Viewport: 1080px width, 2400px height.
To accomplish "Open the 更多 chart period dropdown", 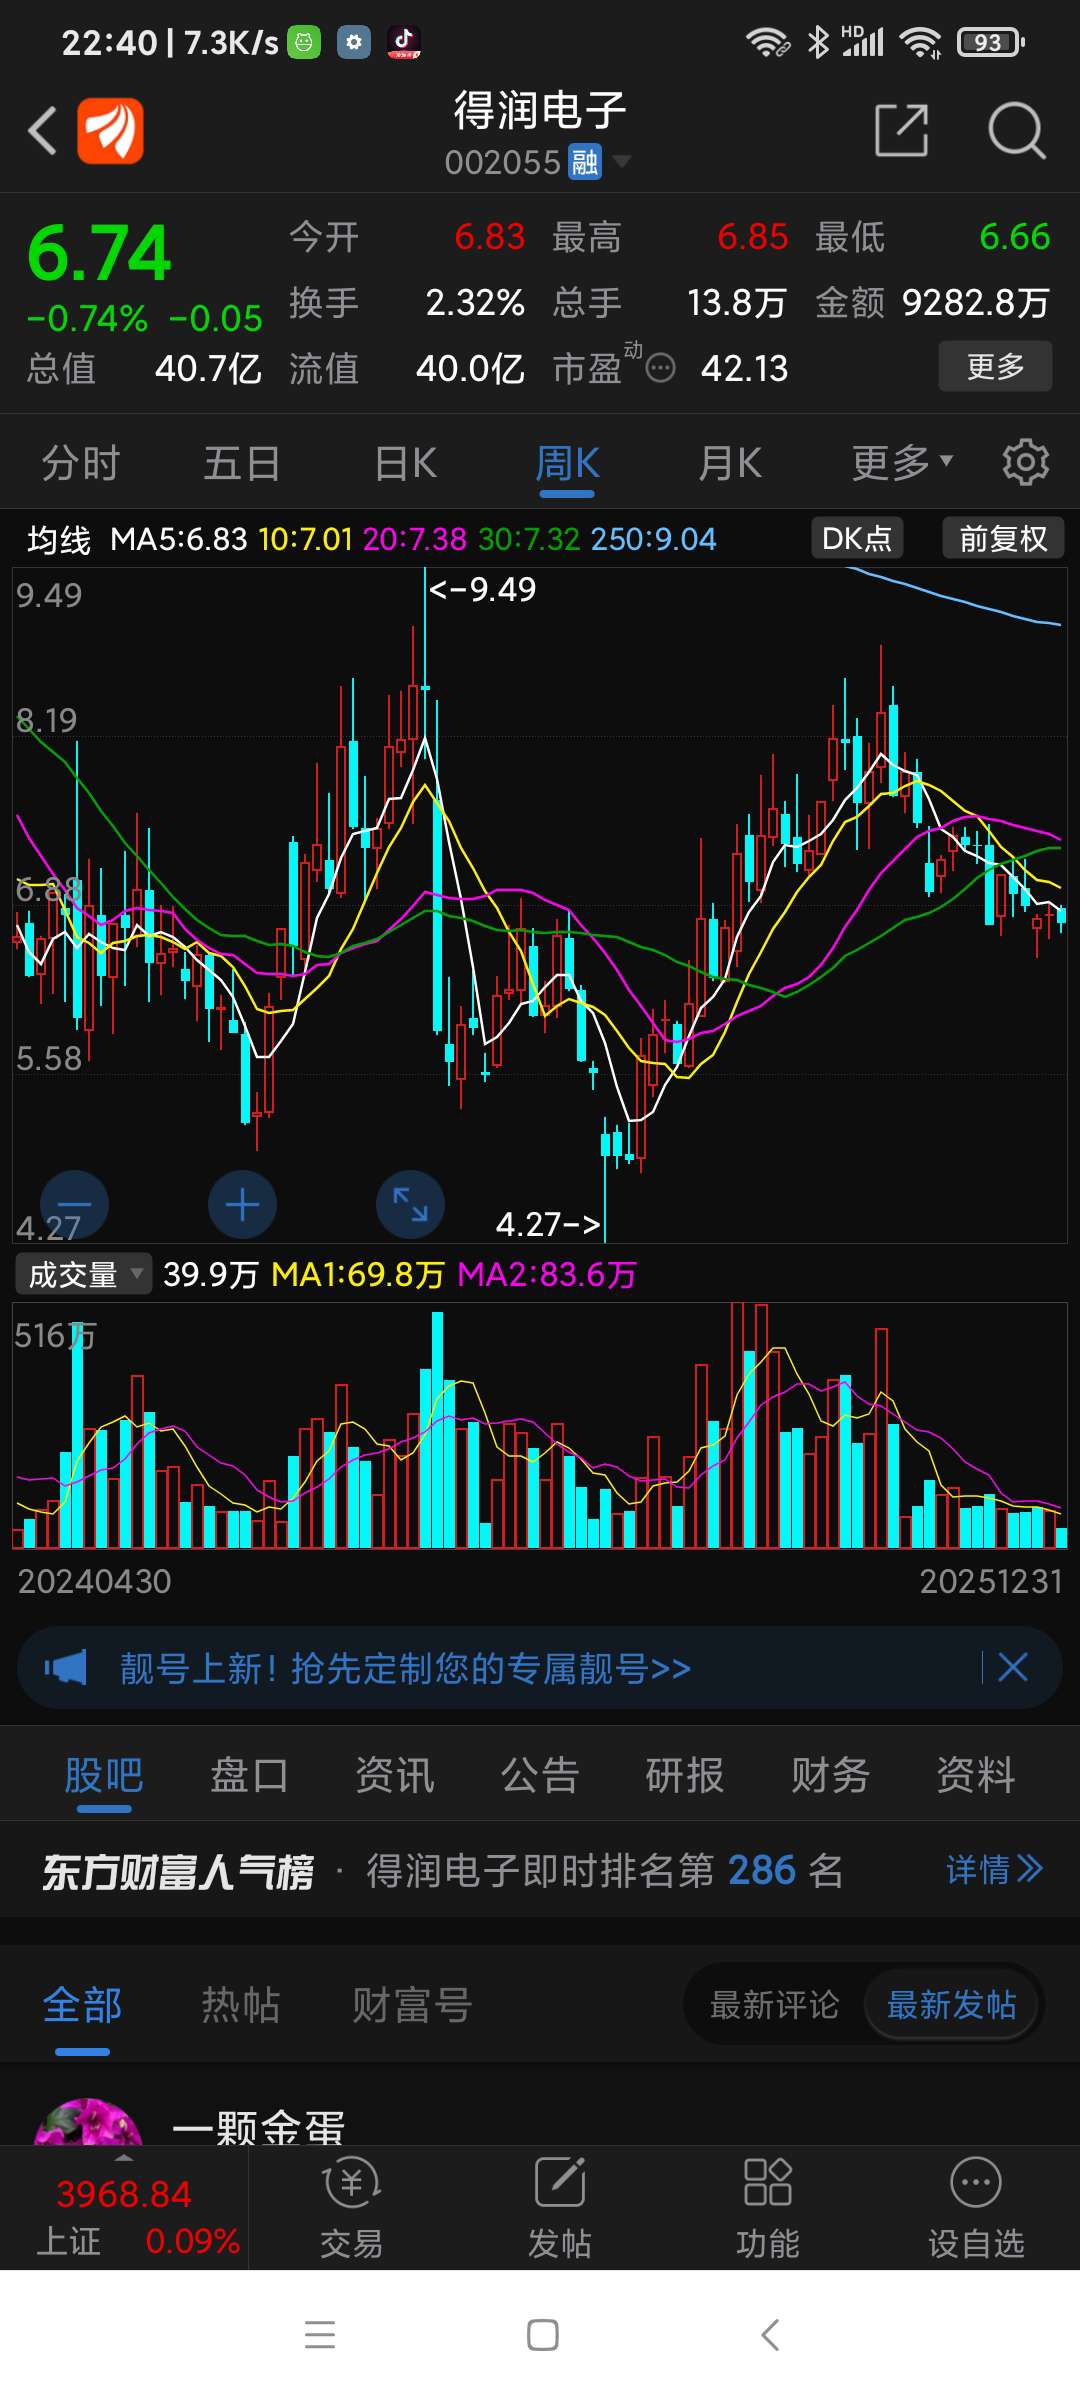I will (x=902, y=463).
